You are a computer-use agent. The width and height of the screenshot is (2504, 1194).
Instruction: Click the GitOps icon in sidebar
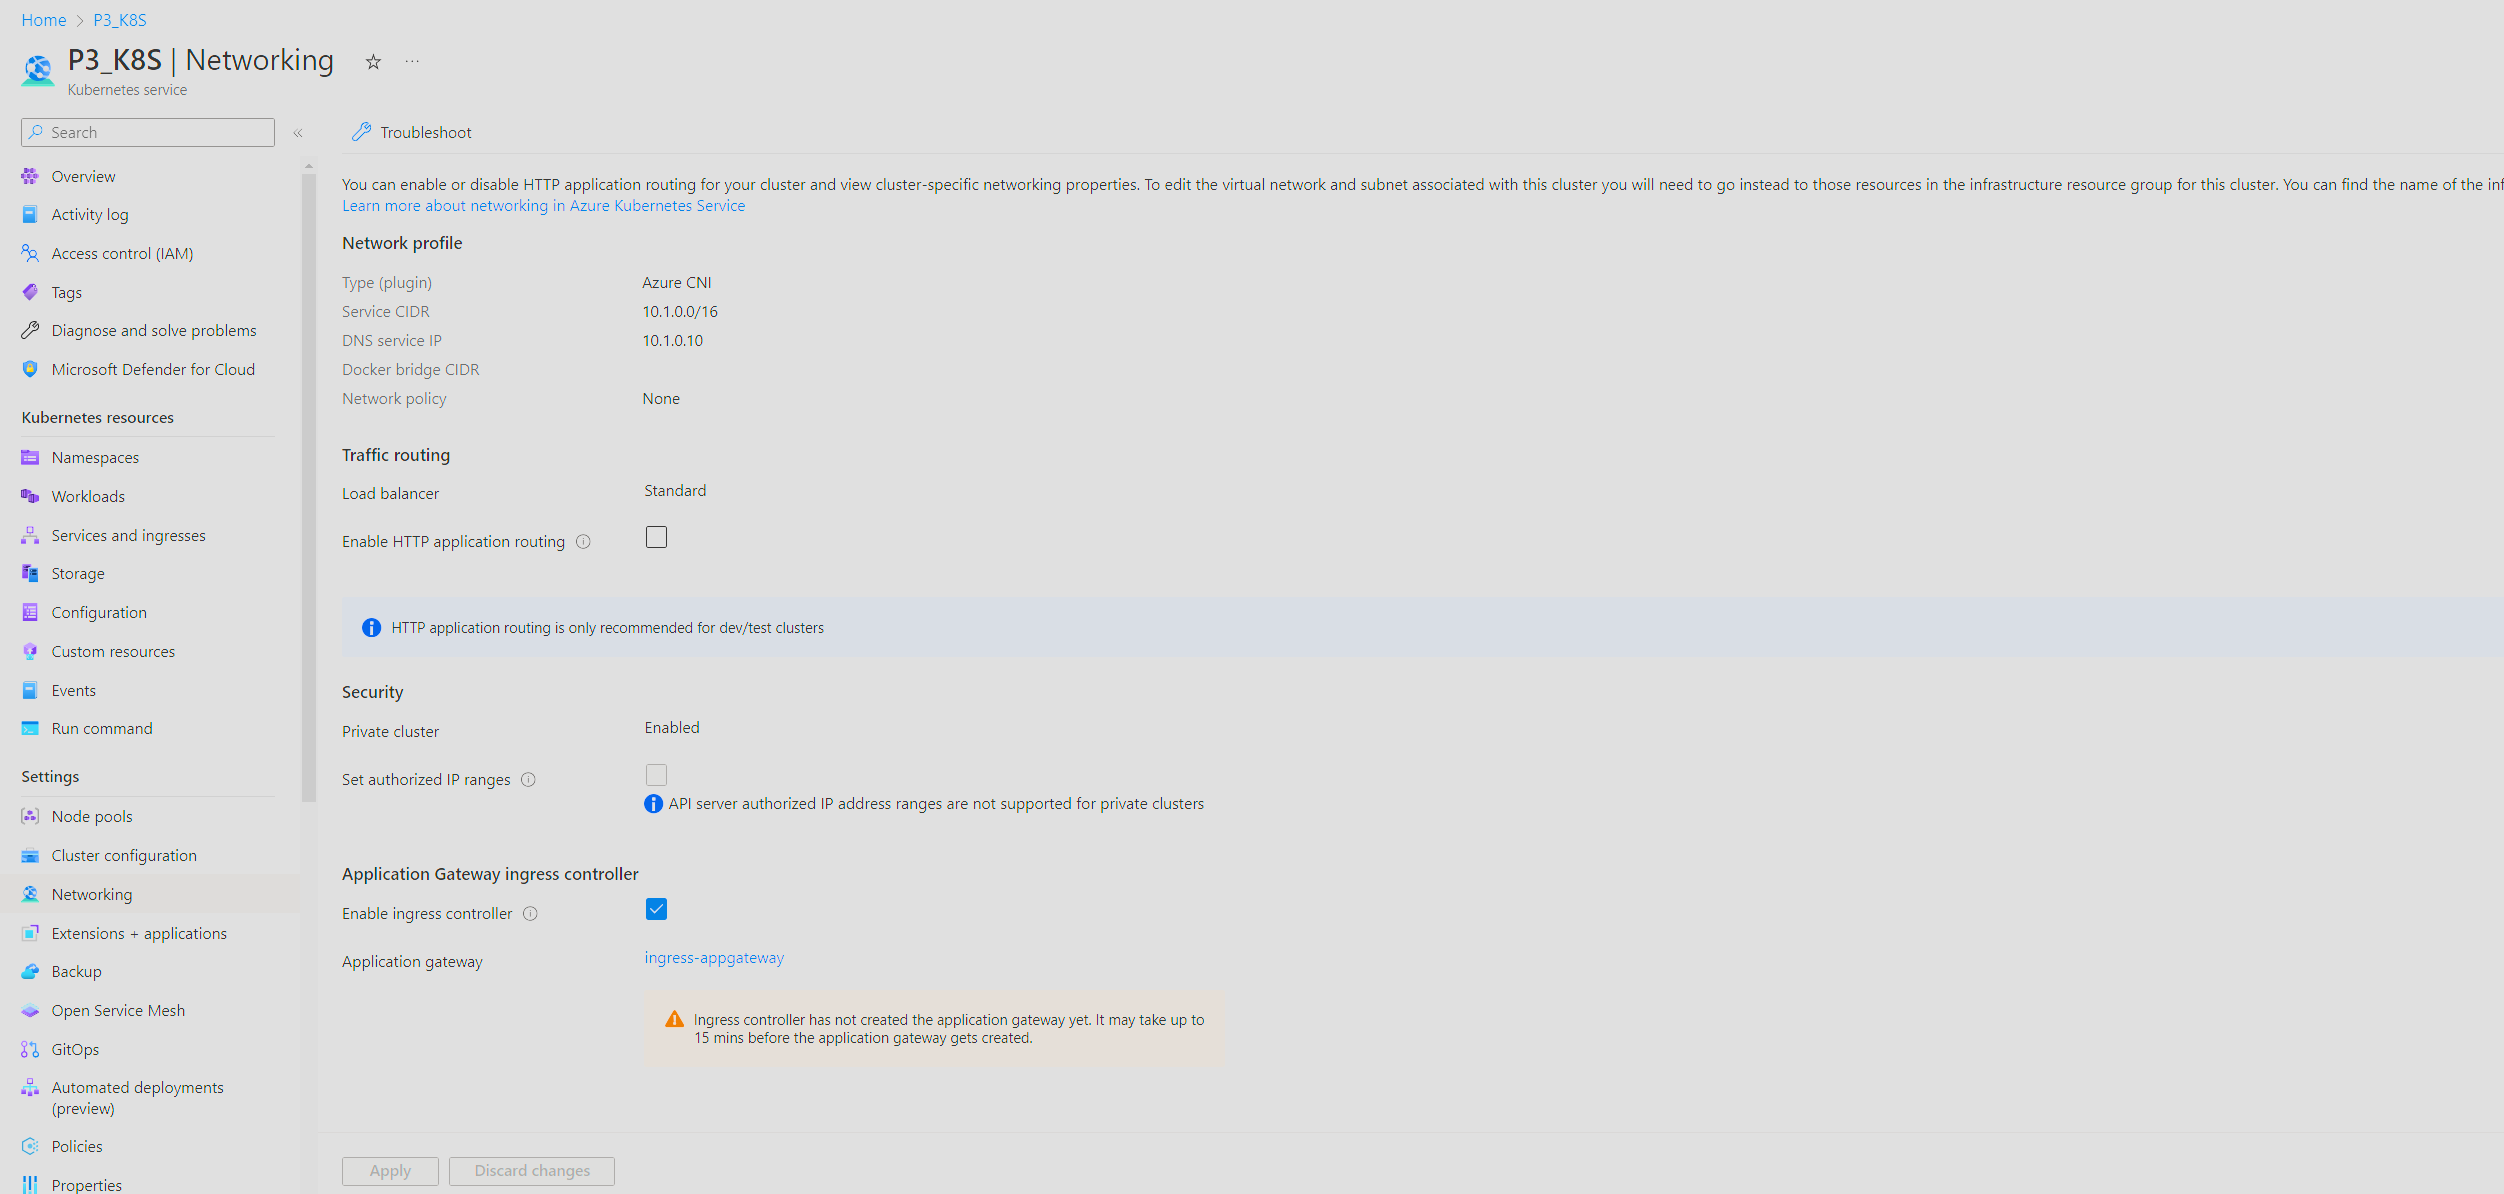pos(30,1049)
